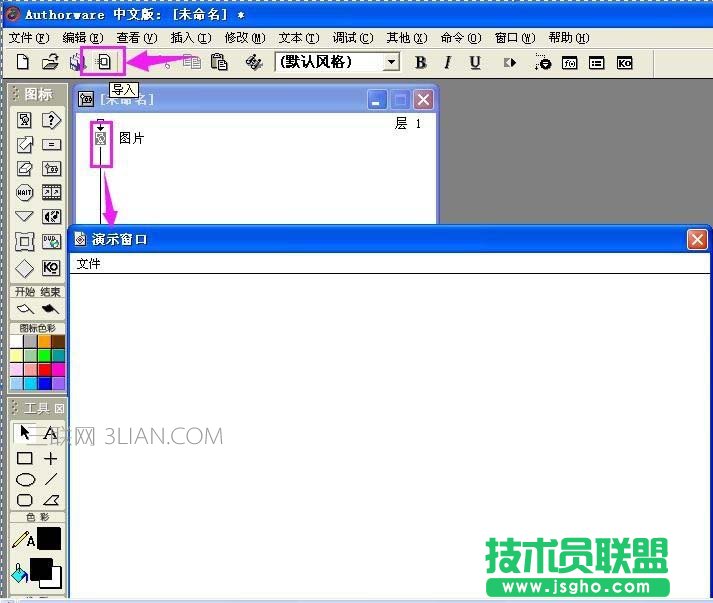Click the Copy toolbar icon
Screen dimensions: 713x603
(192, 62)
